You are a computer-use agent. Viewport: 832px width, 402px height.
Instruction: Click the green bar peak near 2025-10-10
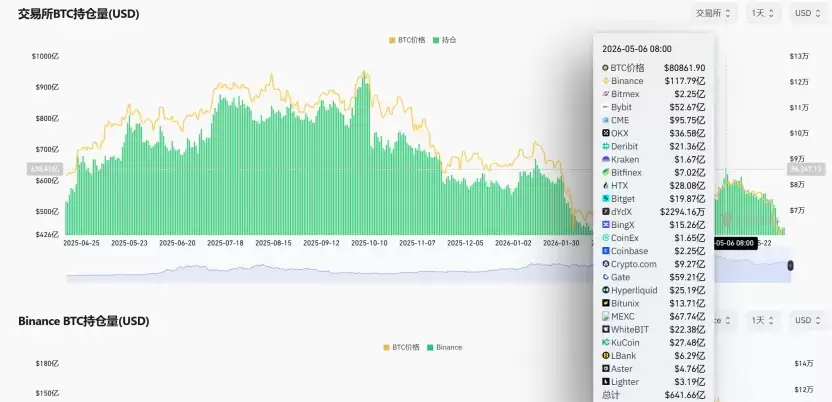(x=363, y=154)
